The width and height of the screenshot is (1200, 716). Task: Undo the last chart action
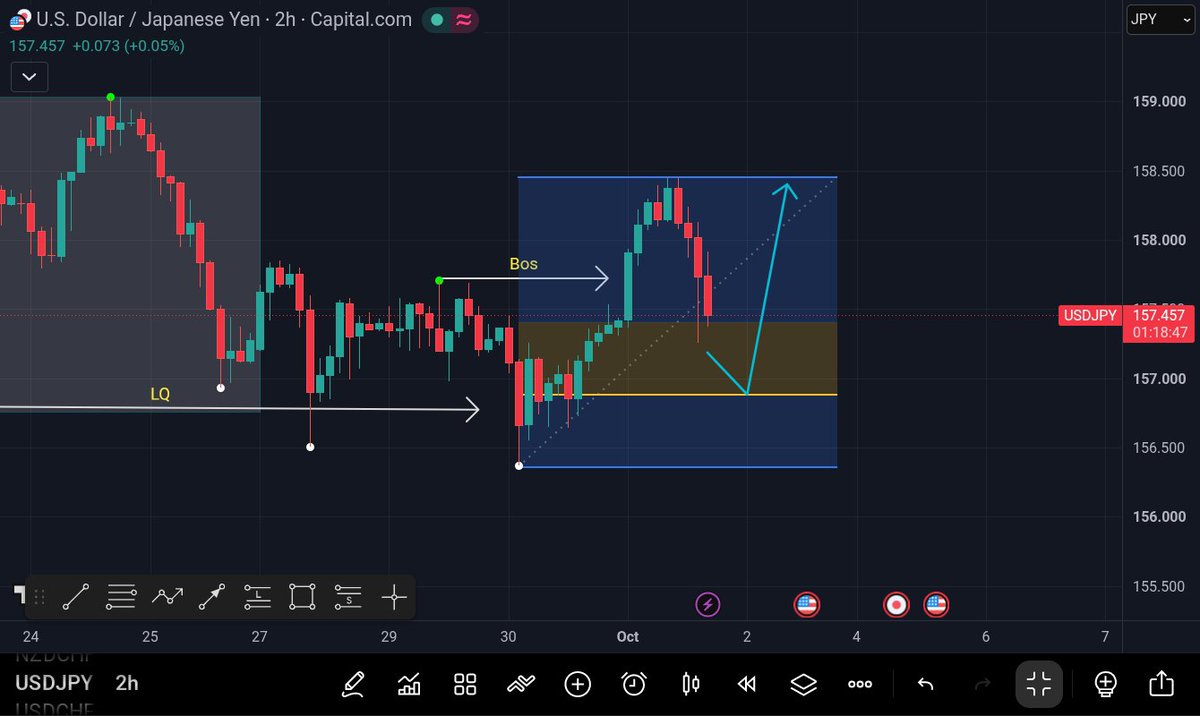click(926, 684)
